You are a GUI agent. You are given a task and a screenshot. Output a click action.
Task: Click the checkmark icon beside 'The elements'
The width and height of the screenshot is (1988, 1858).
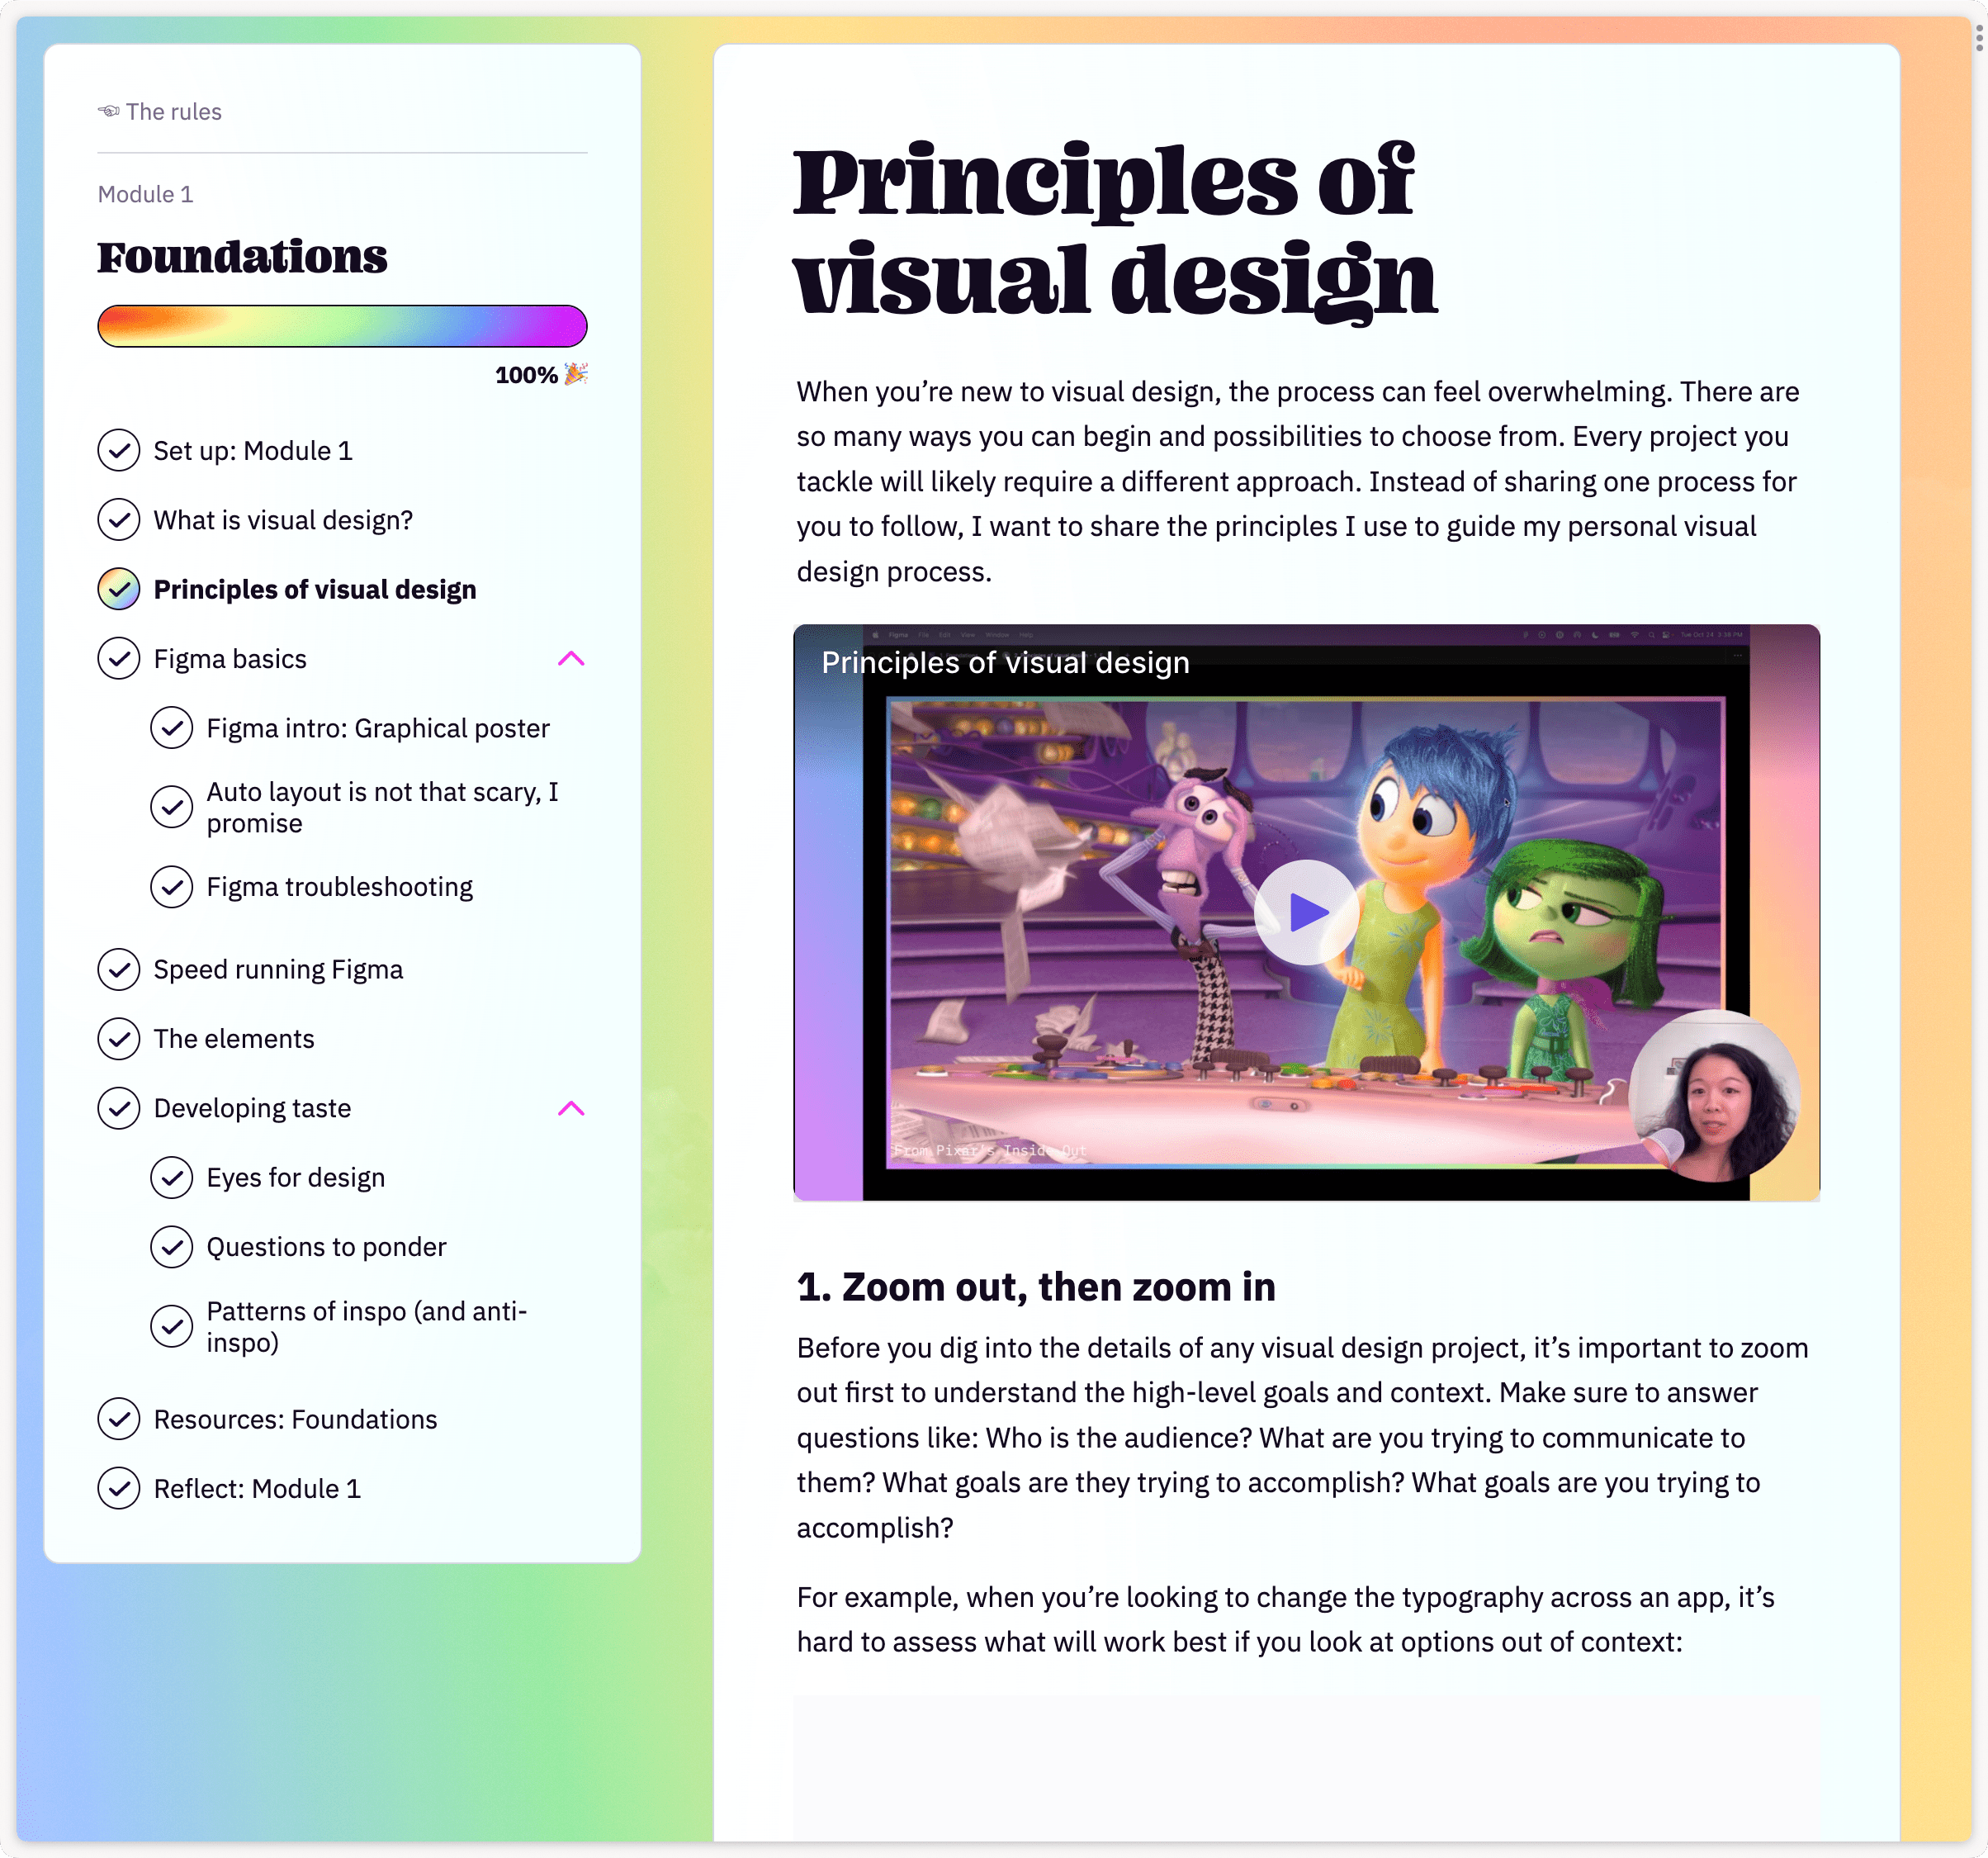[117, 1037]
